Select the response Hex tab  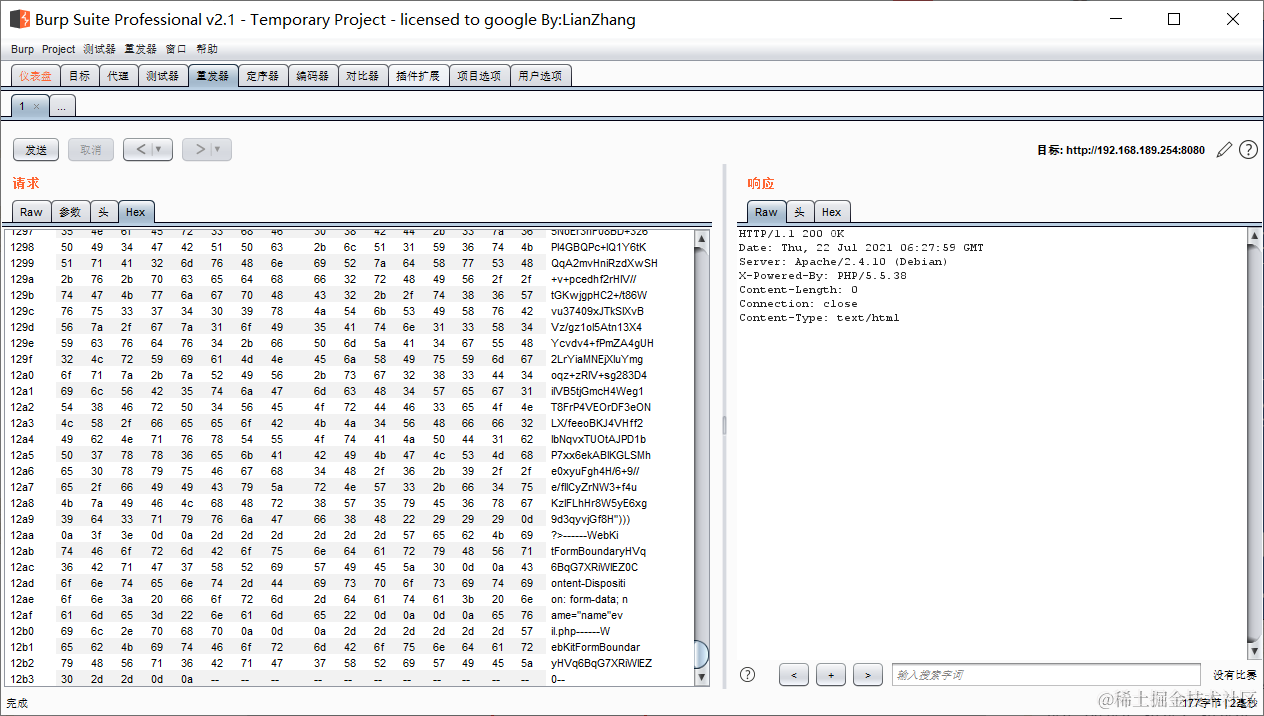(x=831, y=212)
